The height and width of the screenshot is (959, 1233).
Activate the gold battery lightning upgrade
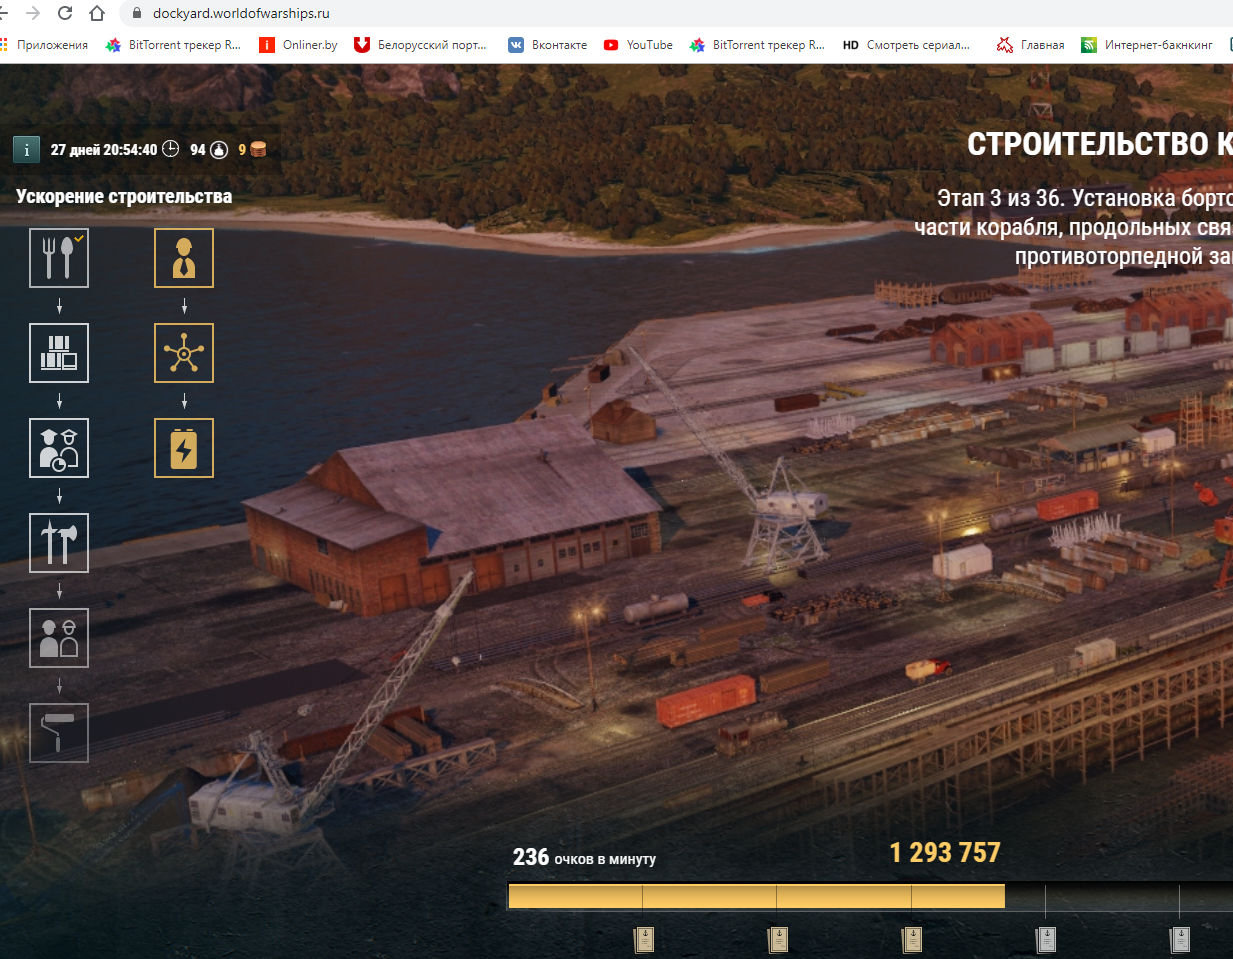click(x=184, y=448)
